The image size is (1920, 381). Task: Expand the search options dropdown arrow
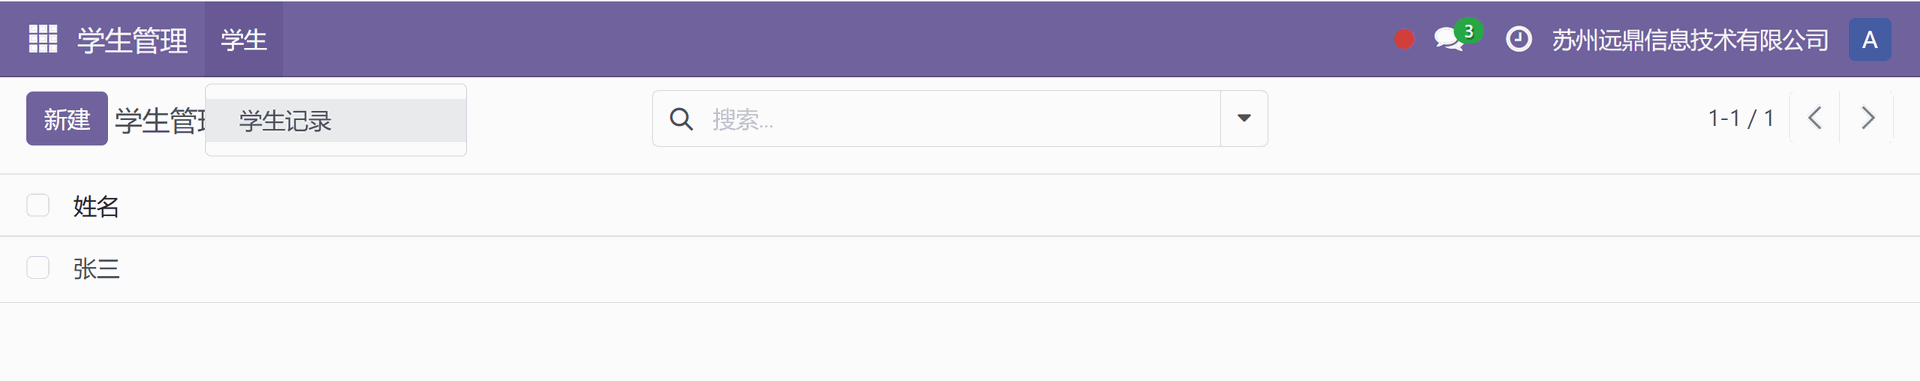click(1244, 118)
